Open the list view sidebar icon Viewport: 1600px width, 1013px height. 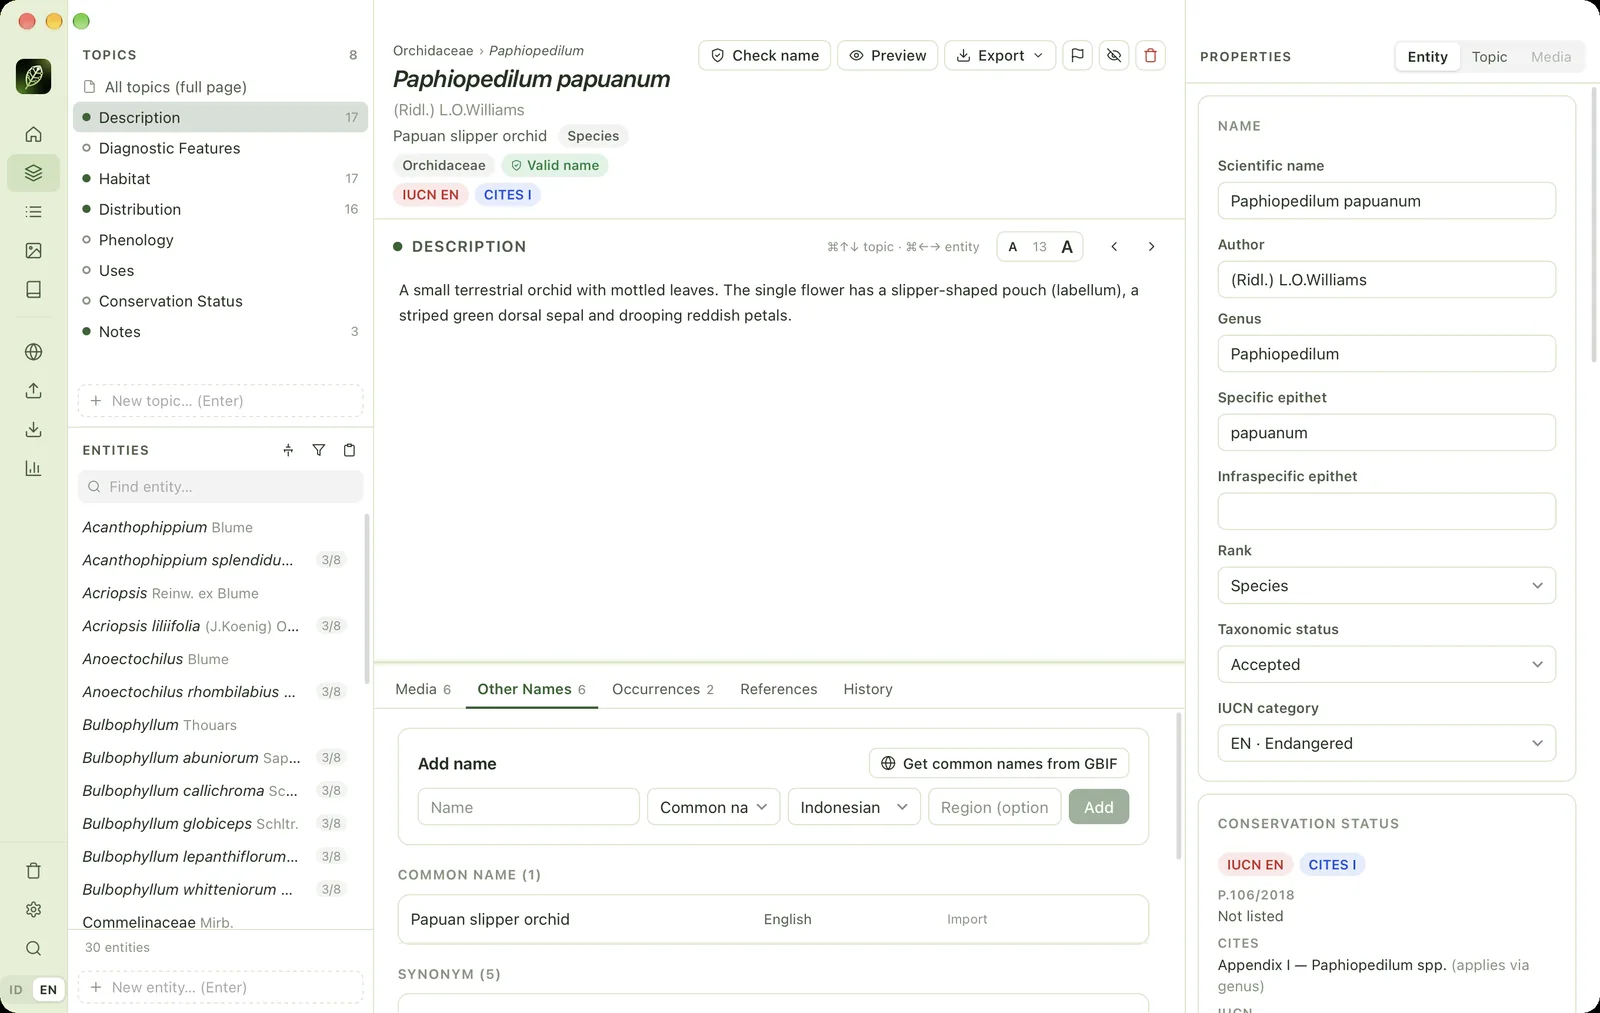click(33, 212)
